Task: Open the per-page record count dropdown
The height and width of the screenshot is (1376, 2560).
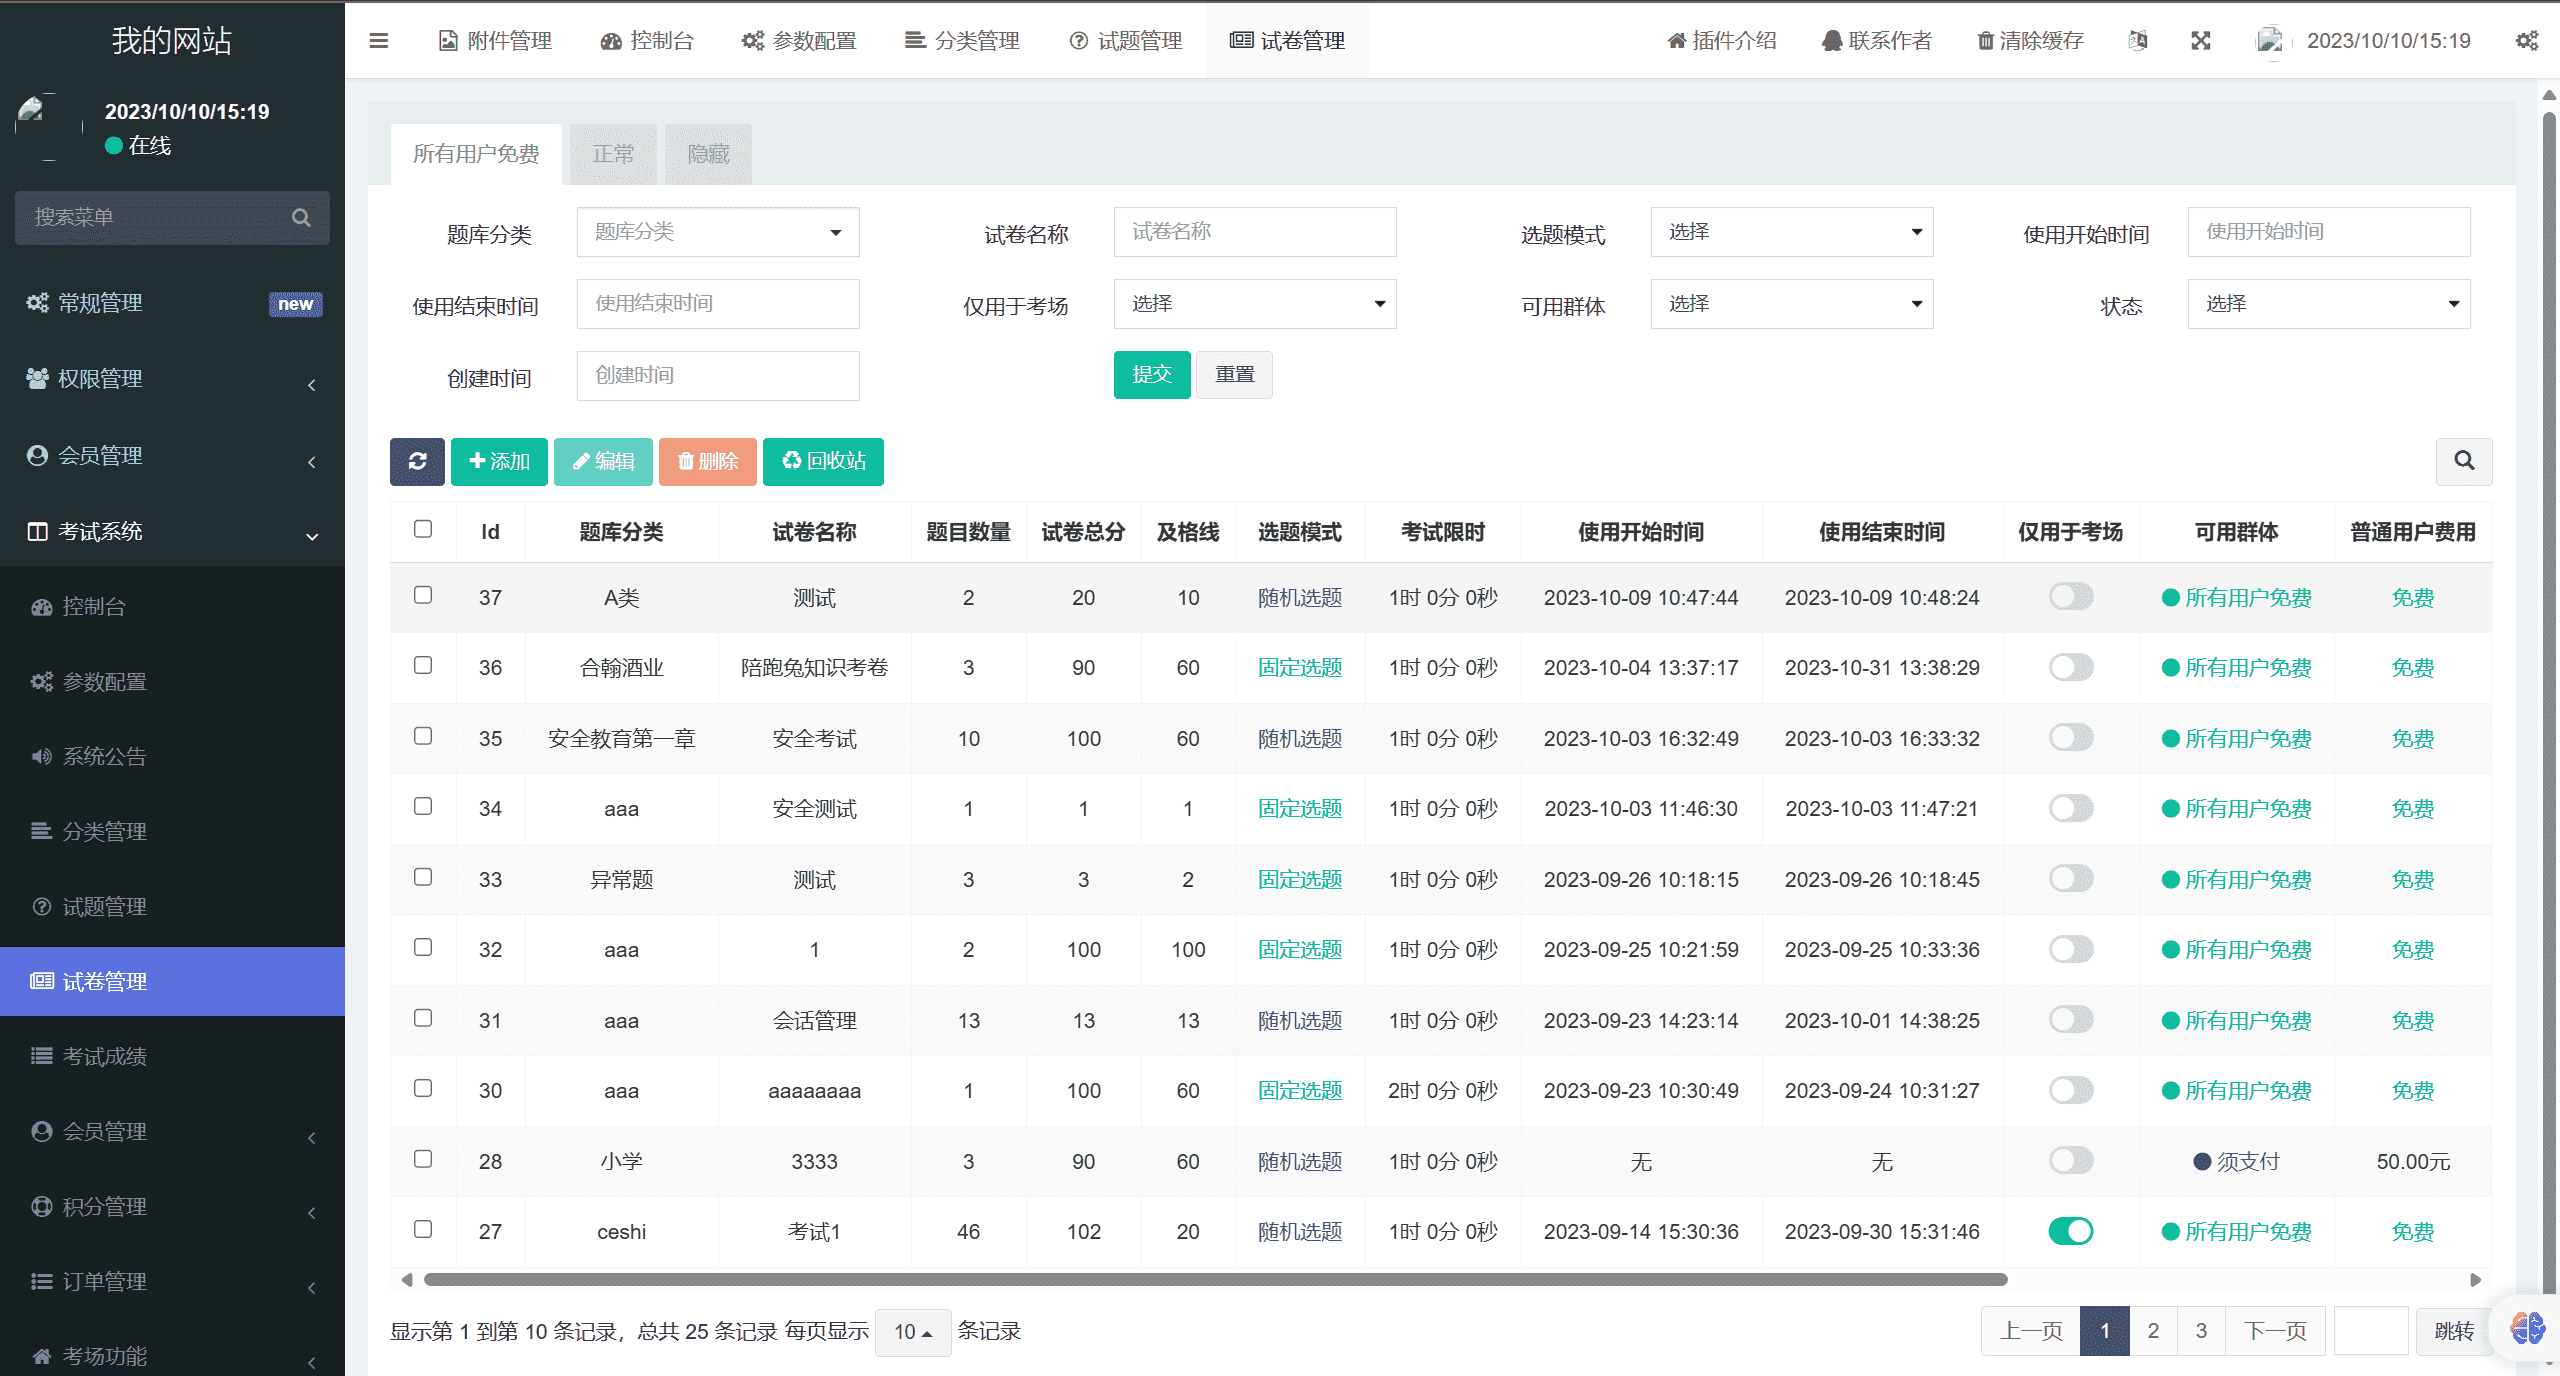Action: 911,1332
